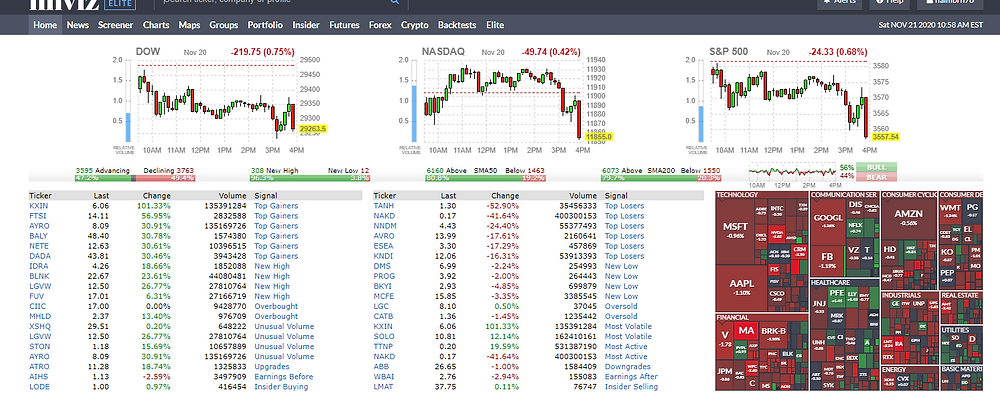Click the New High/New Low bar
Viewport: 1000px width, 394px height.
click(x=310, y=174)
